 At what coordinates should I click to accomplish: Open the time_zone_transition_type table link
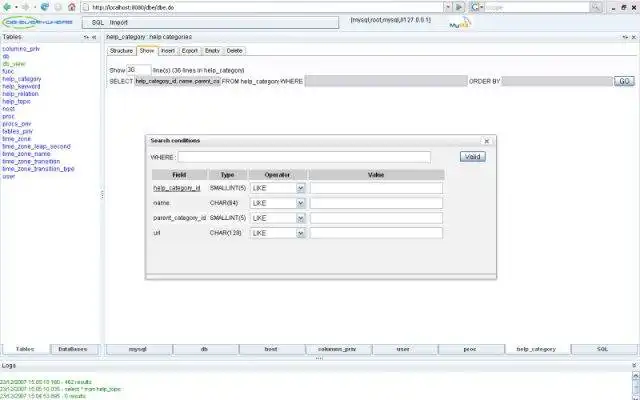pos(38,169)
